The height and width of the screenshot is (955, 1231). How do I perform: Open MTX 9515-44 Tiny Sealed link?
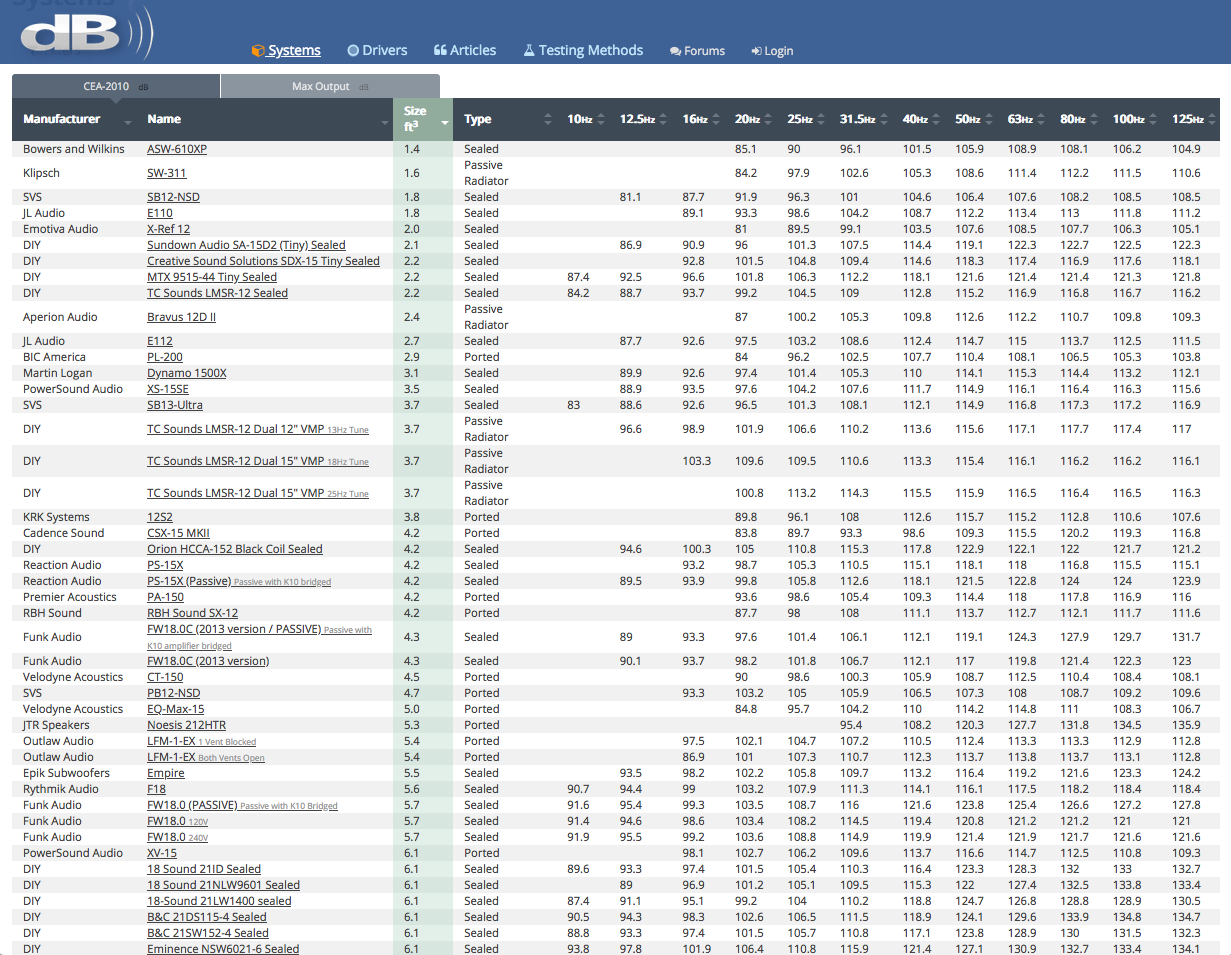coord(212,277)
